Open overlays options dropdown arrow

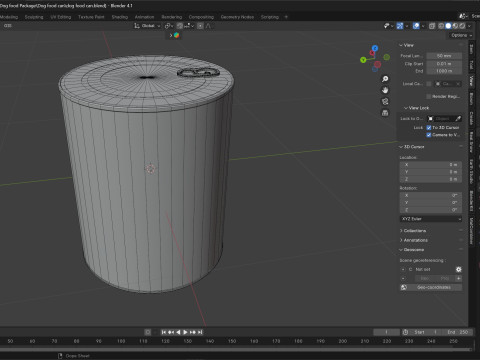423,26
